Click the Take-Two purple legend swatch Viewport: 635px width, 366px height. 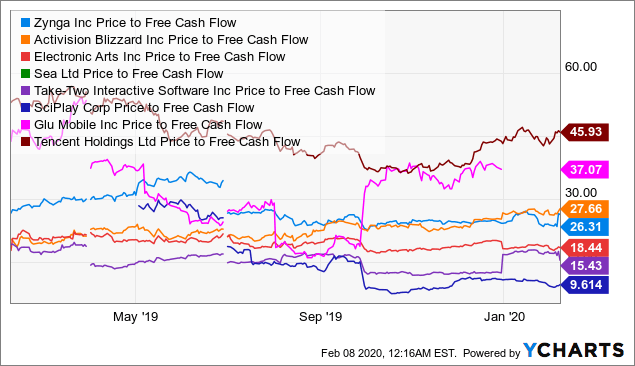(26, 91)
